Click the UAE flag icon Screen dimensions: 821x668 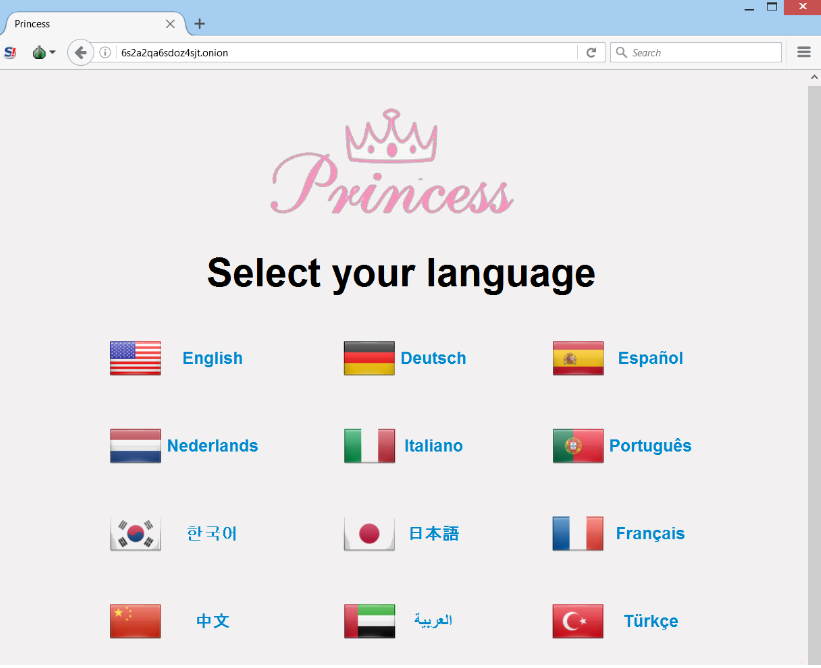coord(369,621)
